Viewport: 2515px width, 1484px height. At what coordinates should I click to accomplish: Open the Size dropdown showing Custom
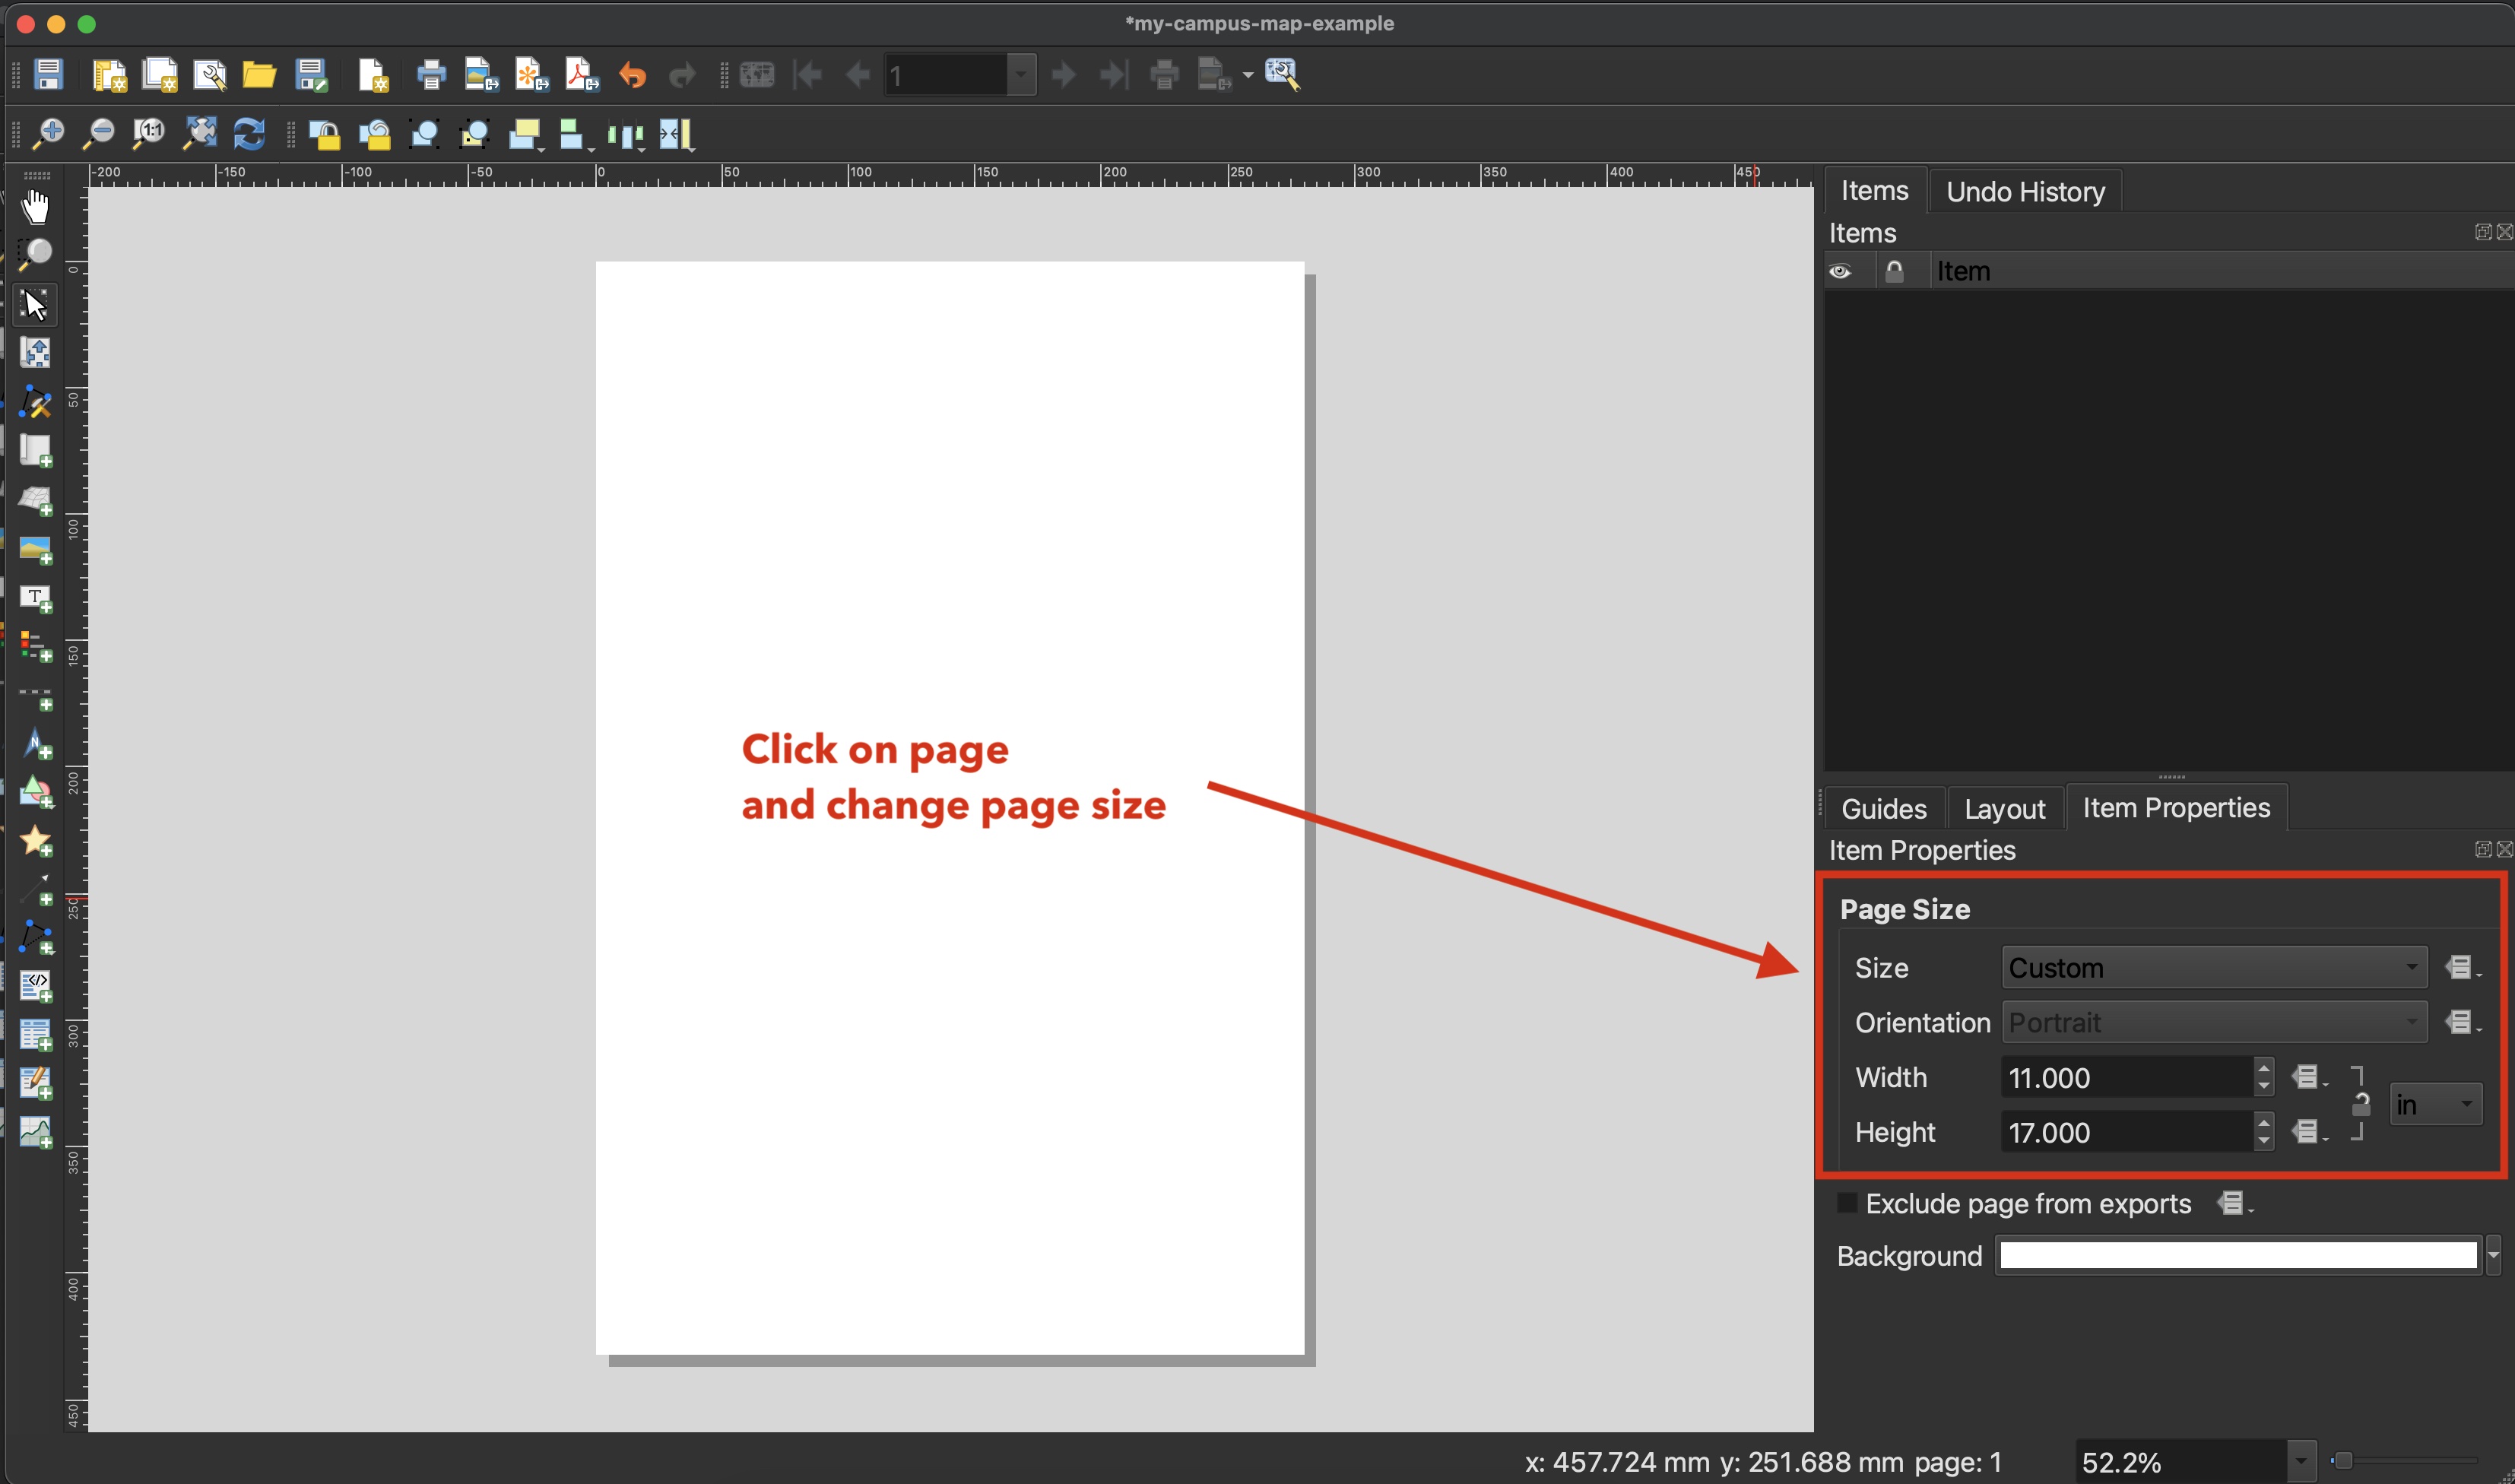pyautogui.click(x=2214, y=968)
